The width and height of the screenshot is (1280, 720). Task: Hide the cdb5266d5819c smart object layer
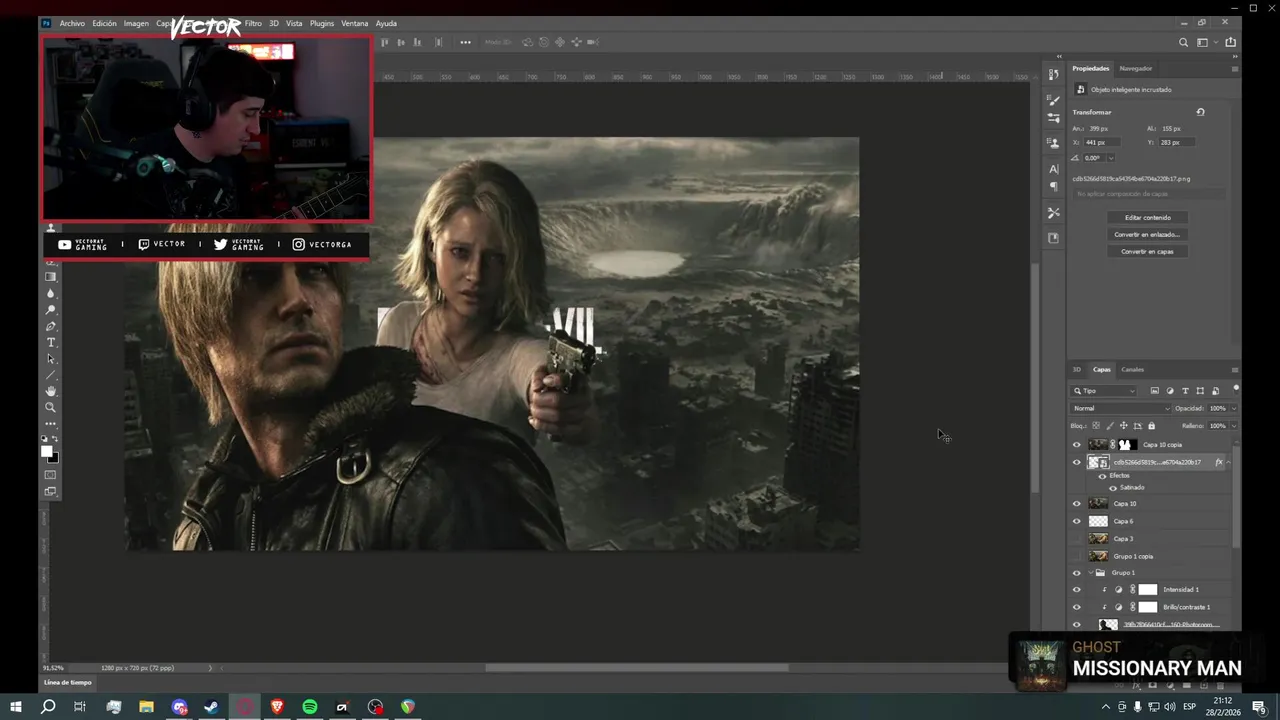(1077, 462)
